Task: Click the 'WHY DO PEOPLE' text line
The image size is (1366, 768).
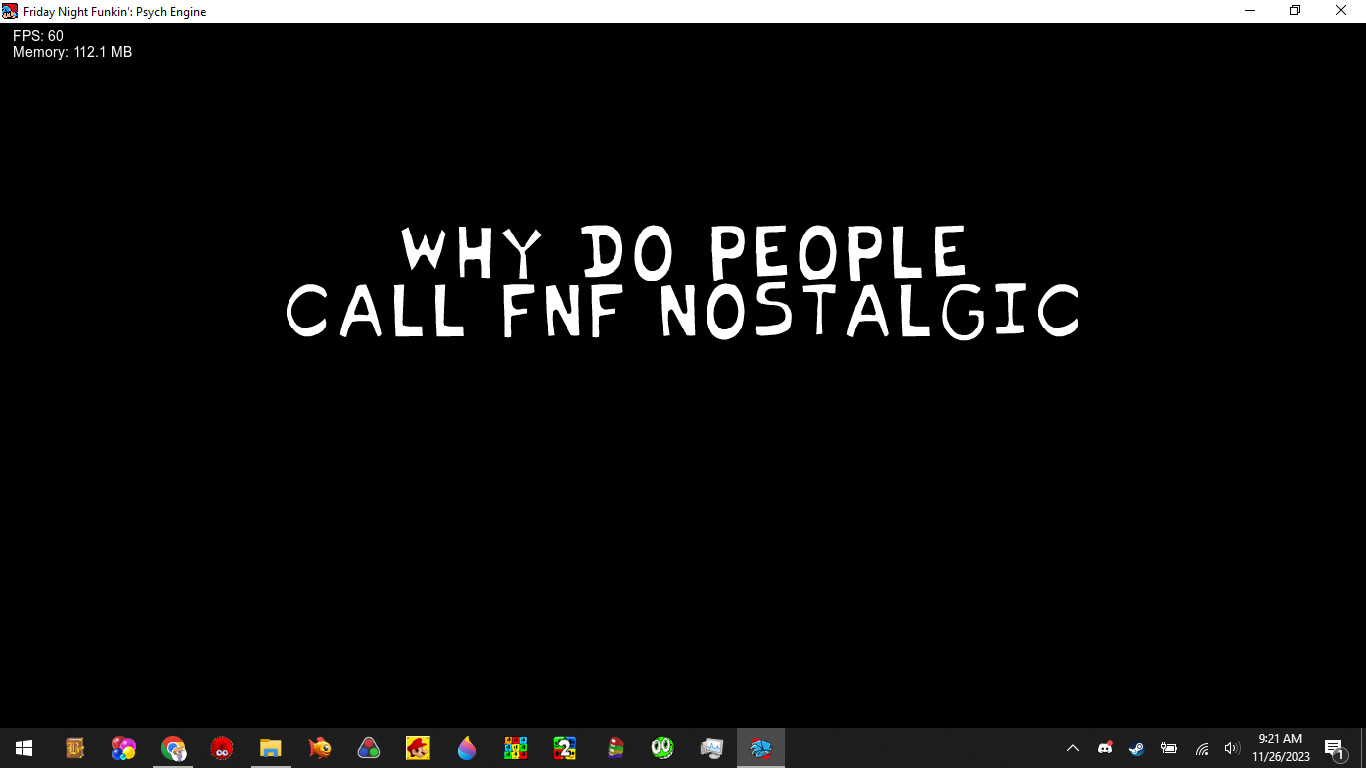Action: pyautogui.click(x=684, y=252)
